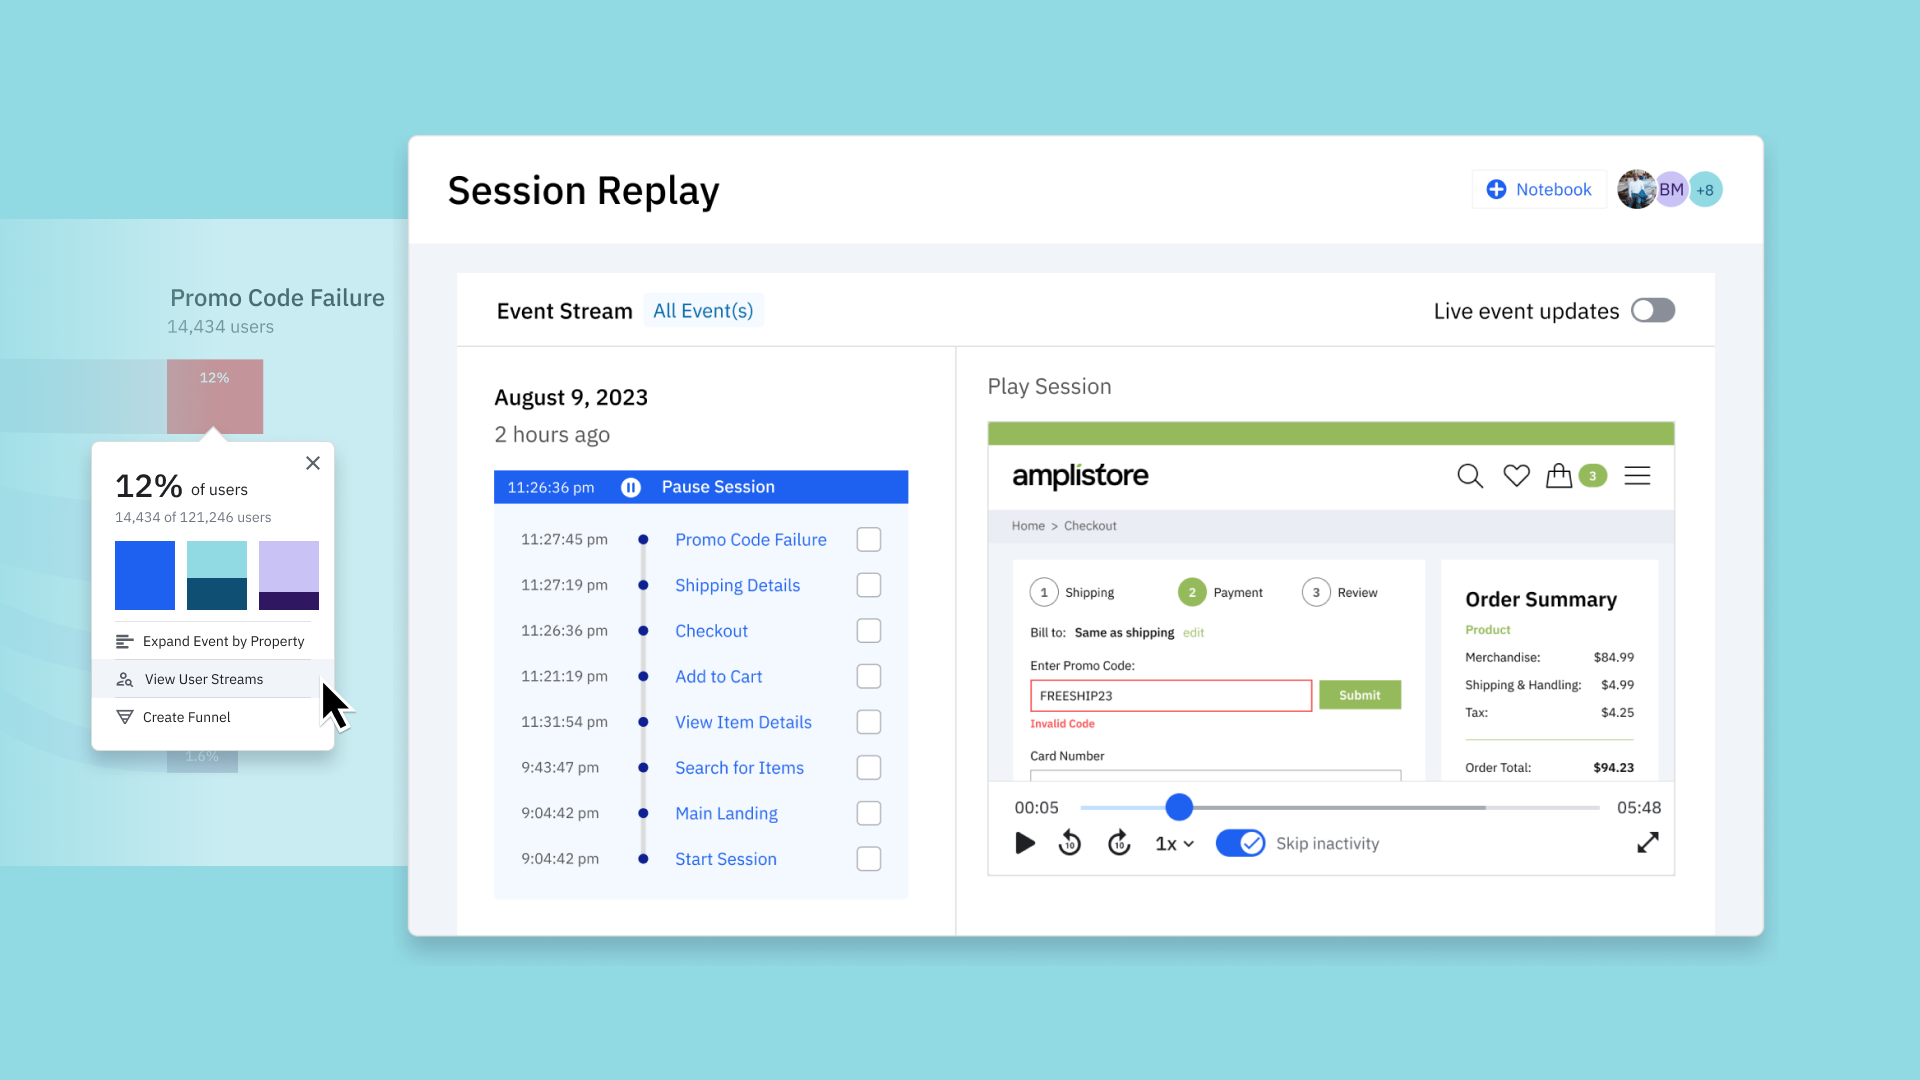The image size is (1920, 1080).
Task: Play the session replay
Action: pos(1025,843)
